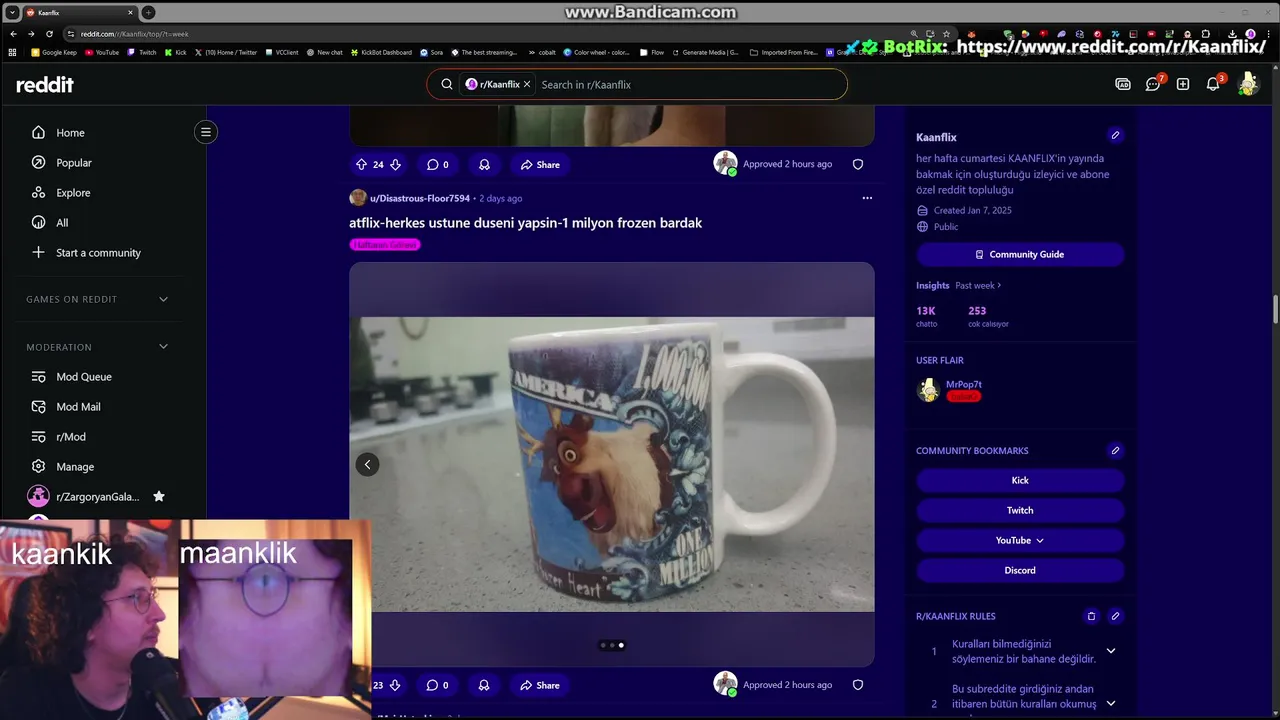Click the Create post plus icon
This screenshot has height=720, width=1280.
pos(1183,85)
